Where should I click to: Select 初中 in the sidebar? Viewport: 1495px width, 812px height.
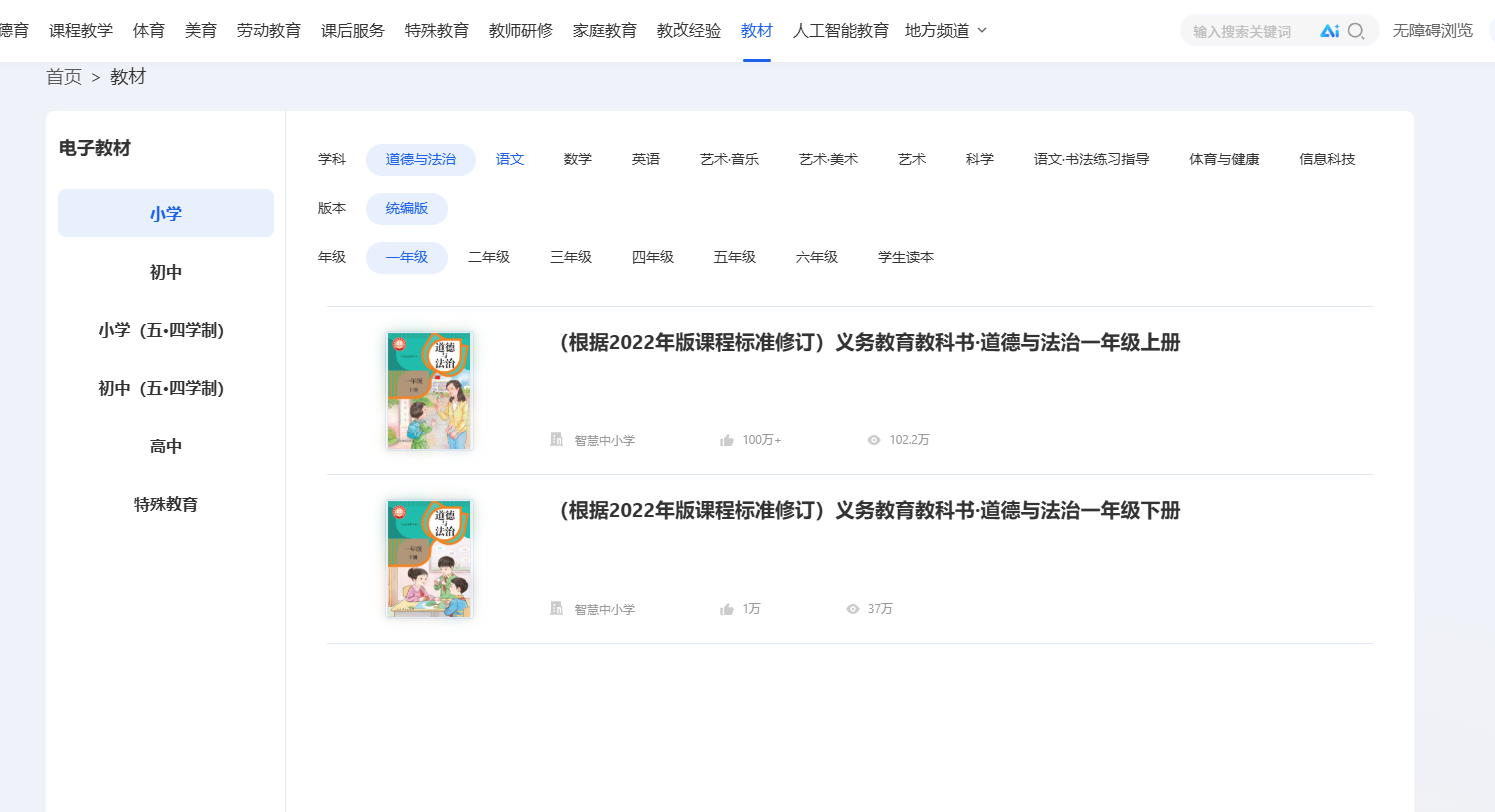[166, 272]
